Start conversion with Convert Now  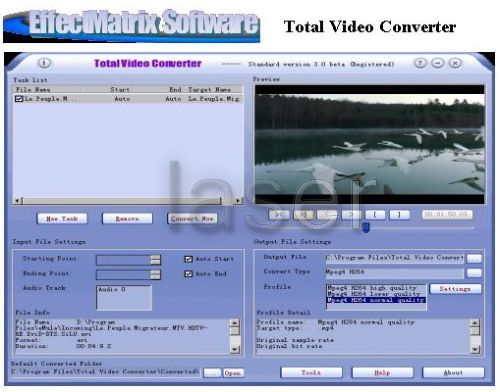coord(192,219)
